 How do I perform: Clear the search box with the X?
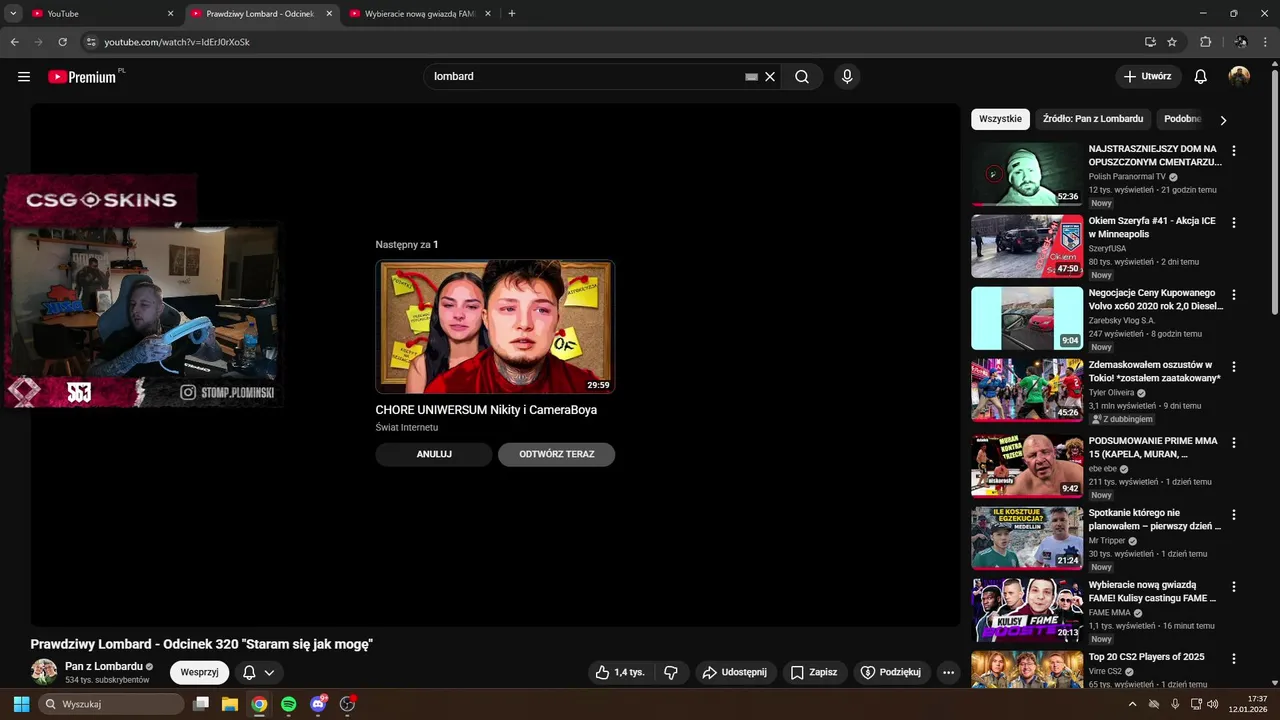(x=770, y=77)
